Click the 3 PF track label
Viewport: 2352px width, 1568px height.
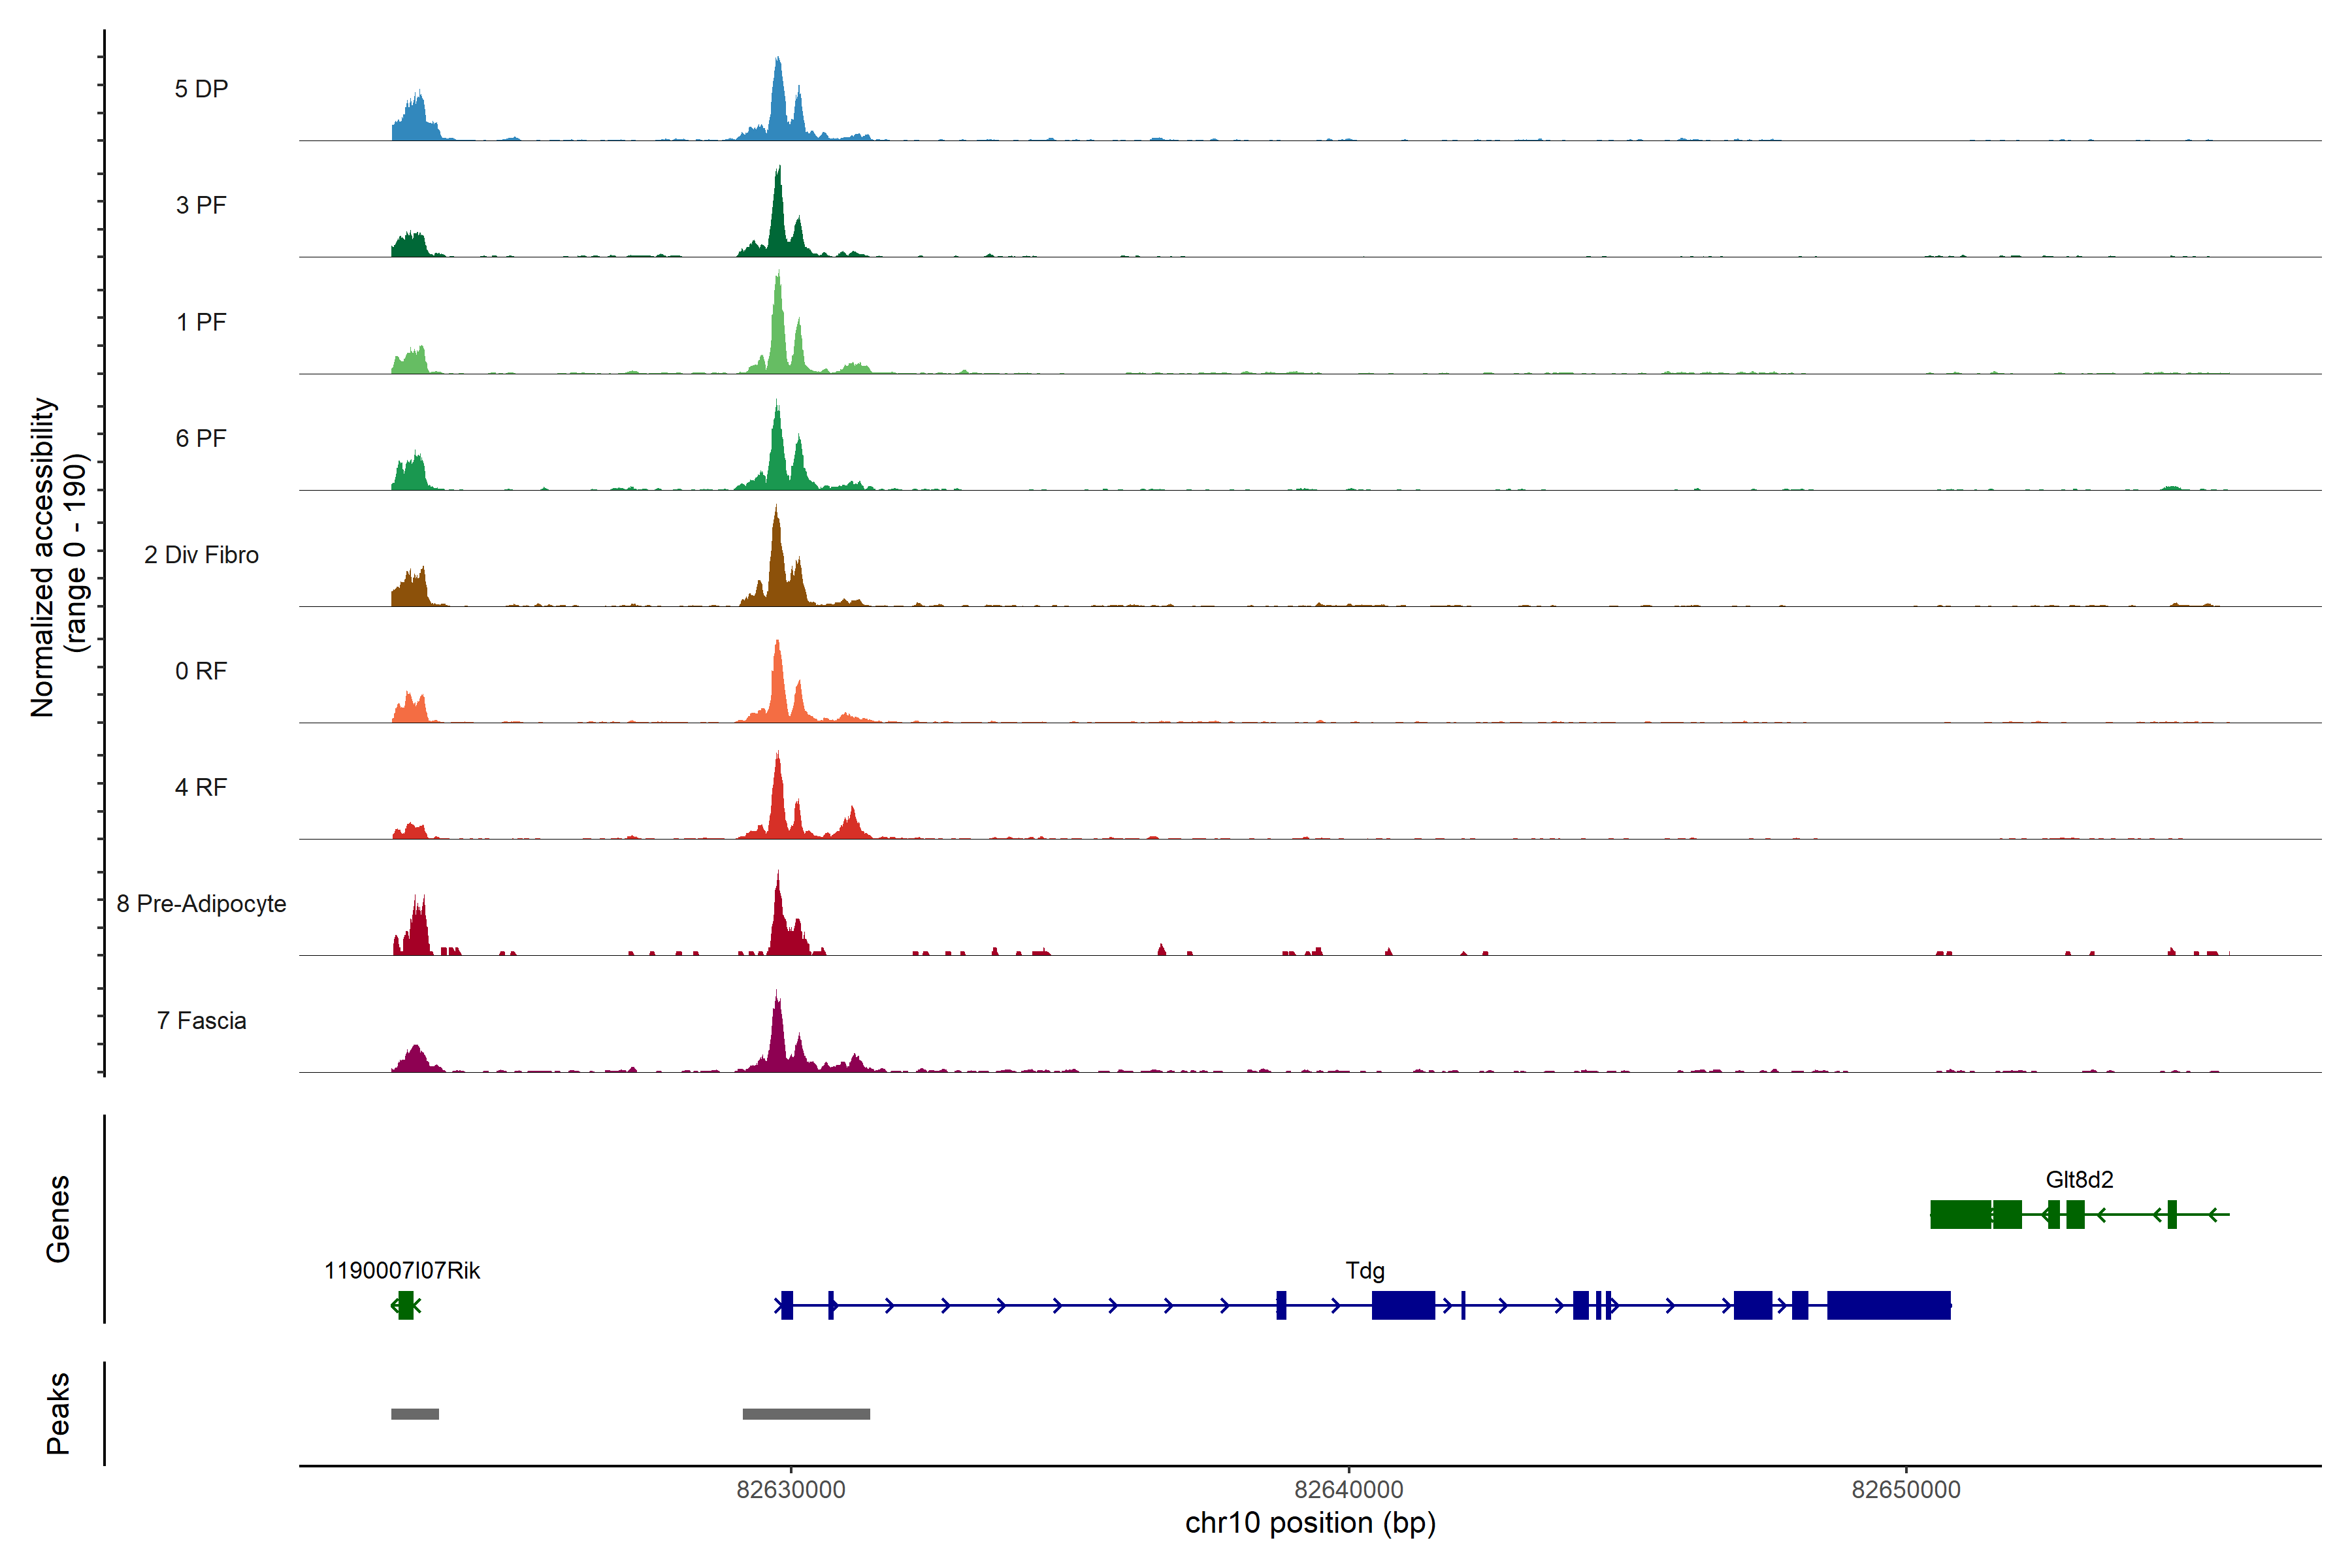pos(201,205)
